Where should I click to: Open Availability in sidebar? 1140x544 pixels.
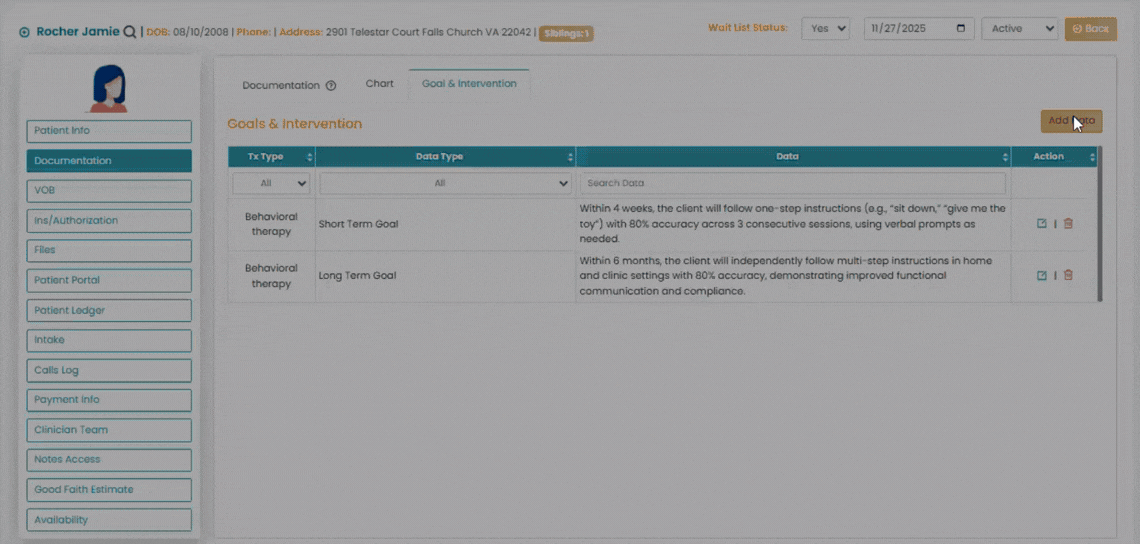(109, 520)
